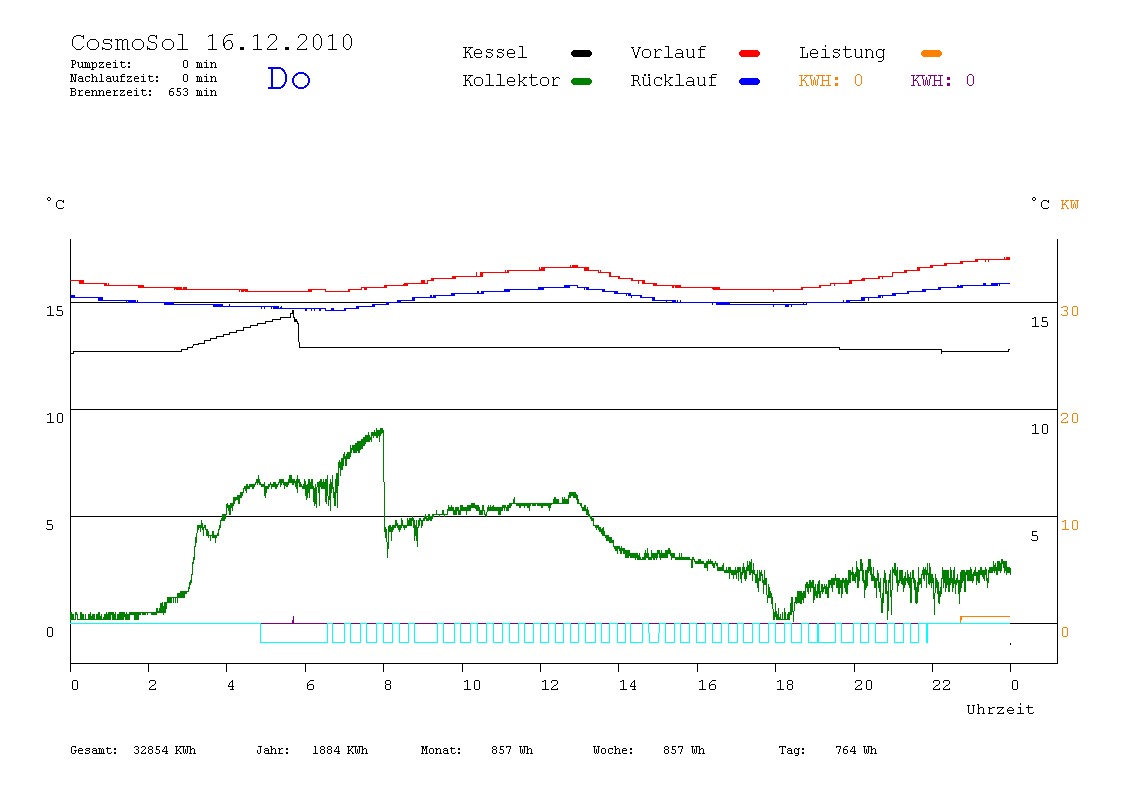Click the "15" tick on left temperature axis
The width and height of the screenshot is (1148, 812).
click(55, 311)
